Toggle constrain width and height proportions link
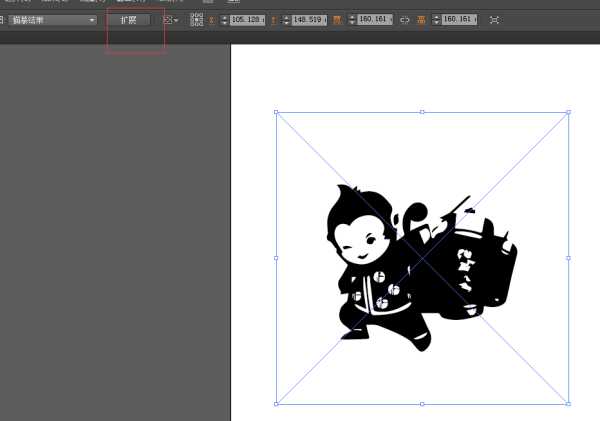 pos(404,20)
